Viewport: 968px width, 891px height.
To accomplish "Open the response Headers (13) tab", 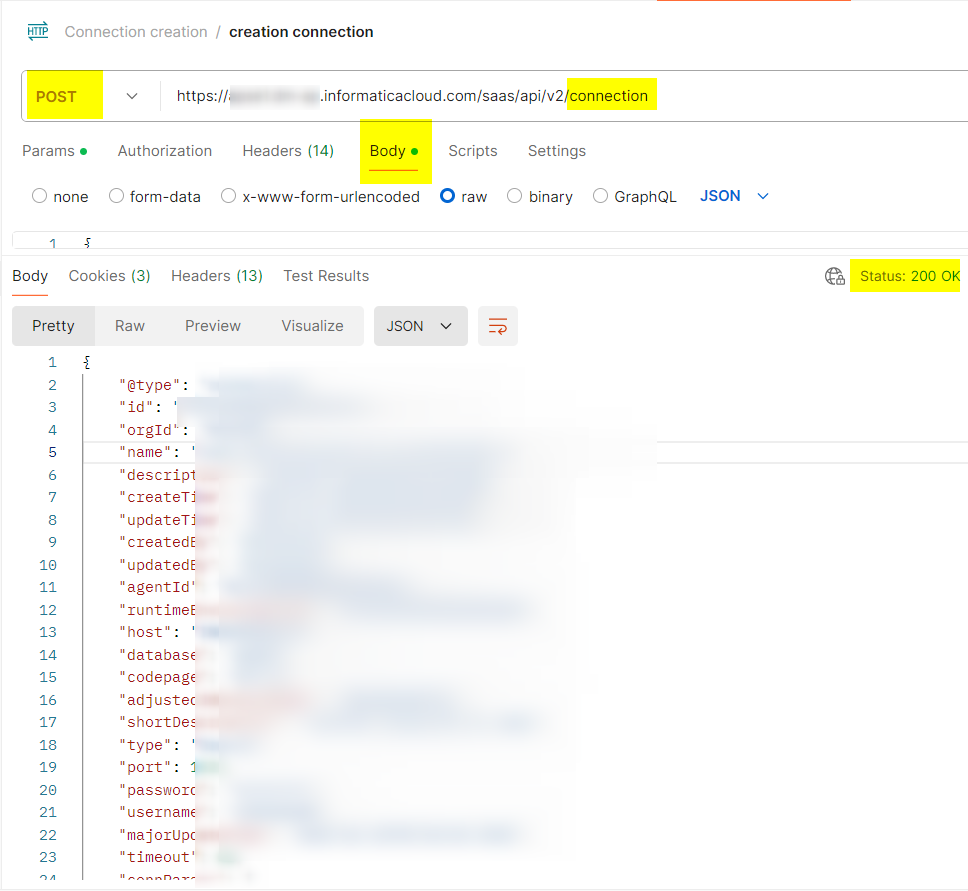I will point(217,276).
